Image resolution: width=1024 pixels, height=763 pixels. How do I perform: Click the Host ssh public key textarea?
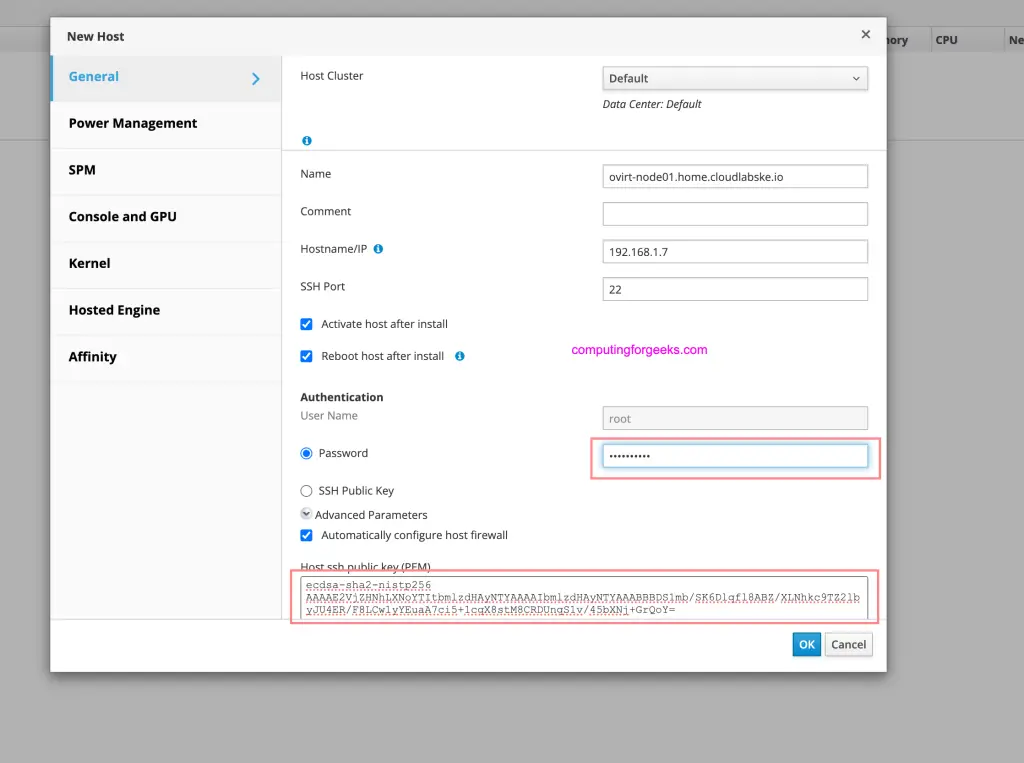pos(584,597)
